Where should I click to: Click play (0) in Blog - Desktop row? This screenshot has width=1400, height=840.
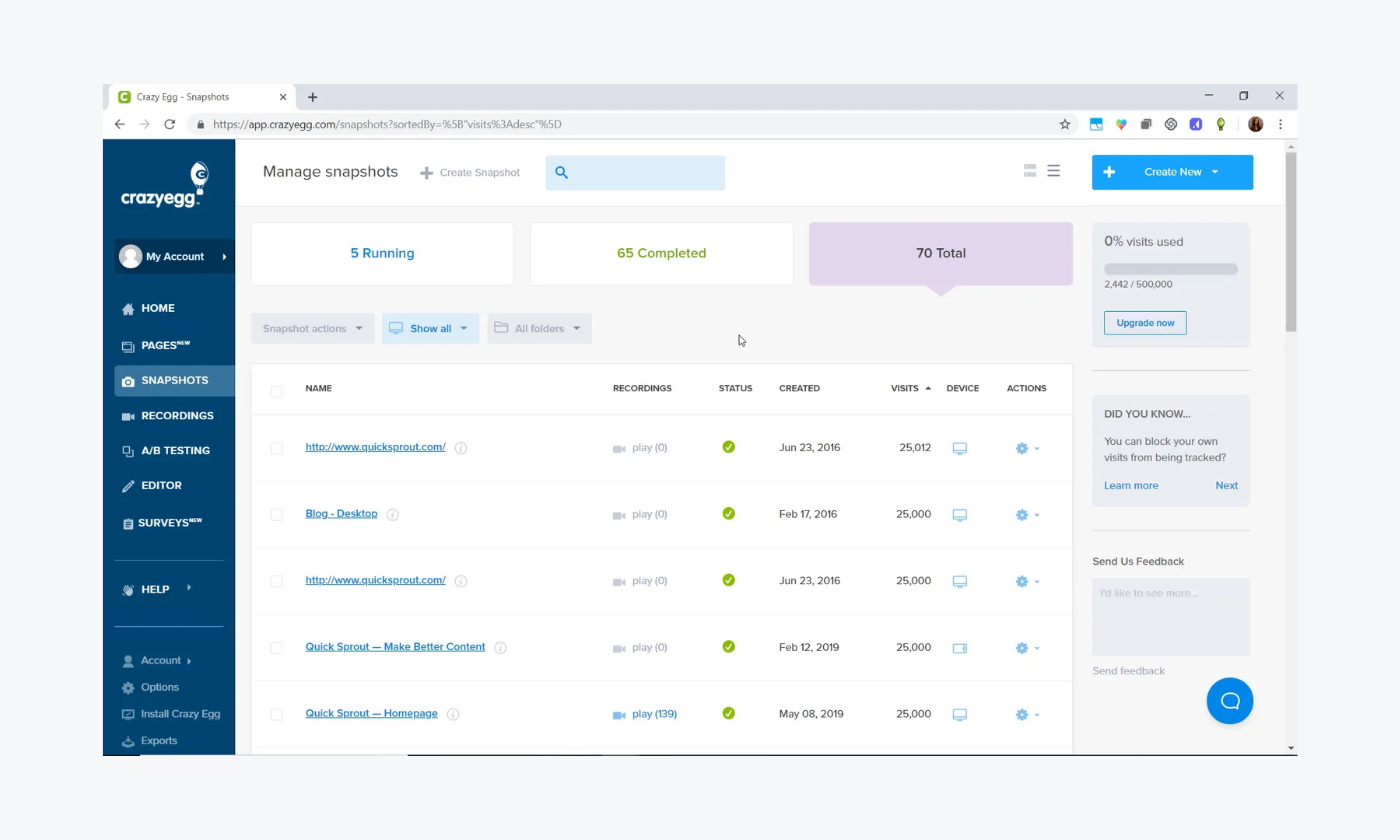click(x=640, y=515)
